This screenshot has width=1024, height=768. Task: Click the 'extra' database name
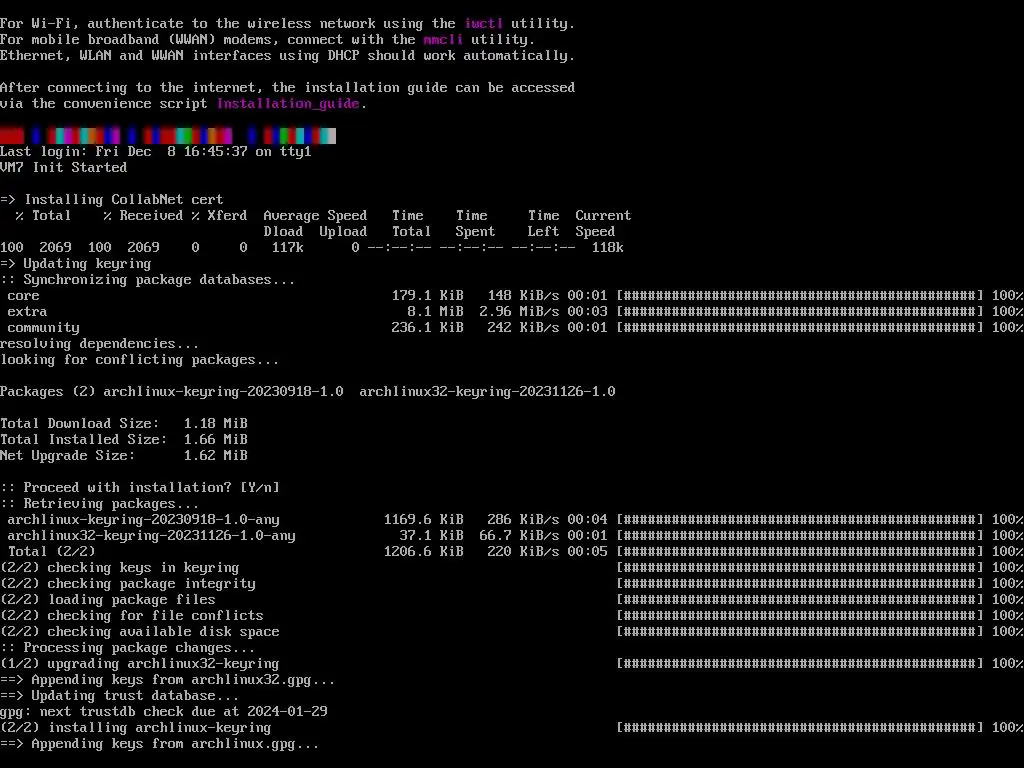coord(27,312)
